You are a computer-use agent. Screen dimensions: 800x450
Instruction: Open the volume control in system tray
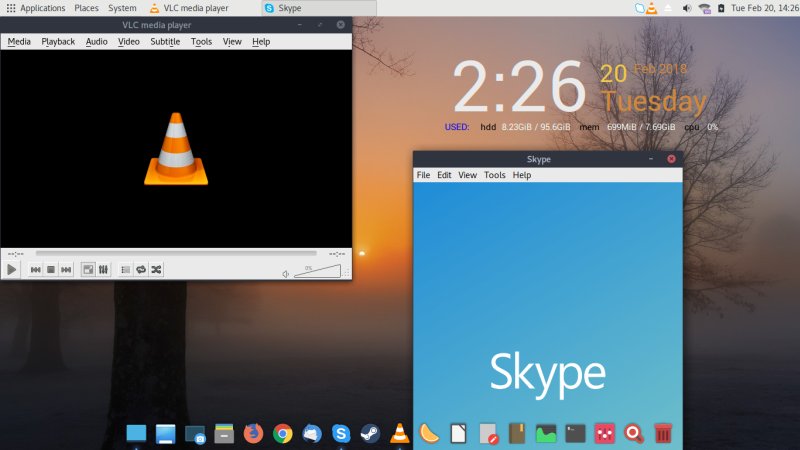click(687, 8)
